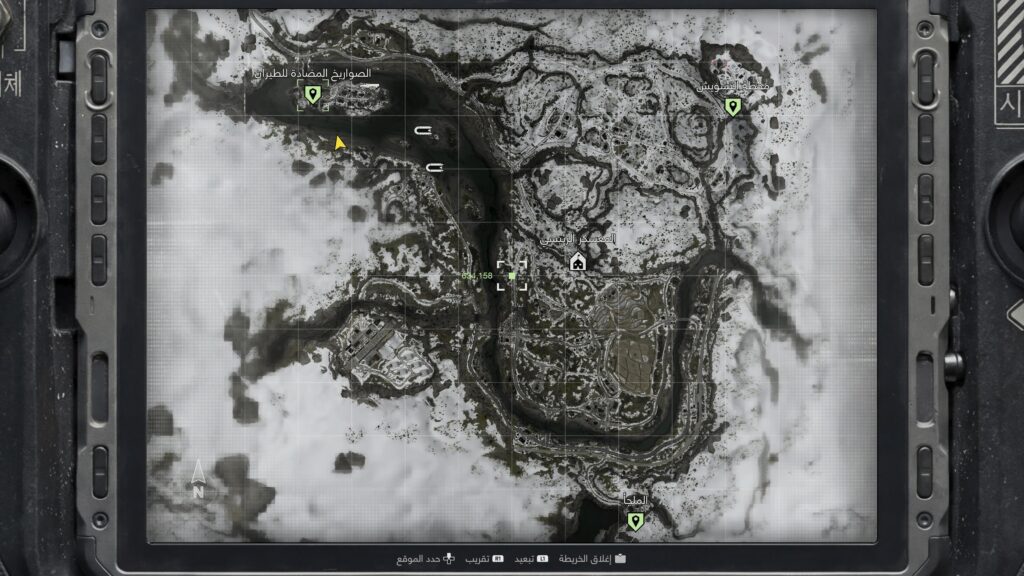The height and width of the screenshot is (576, 1024).
Task: Click the yellow player arrow marker
Action: pos(339,142)
